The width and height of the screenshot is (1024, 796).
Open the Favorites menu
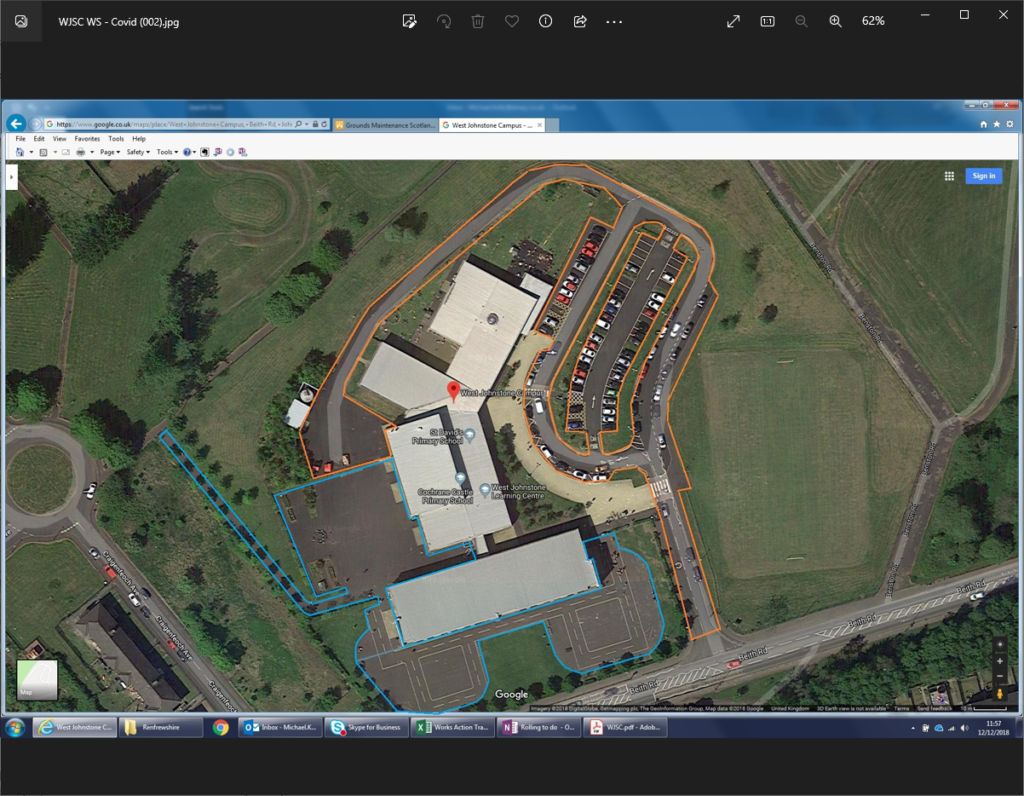87,138
